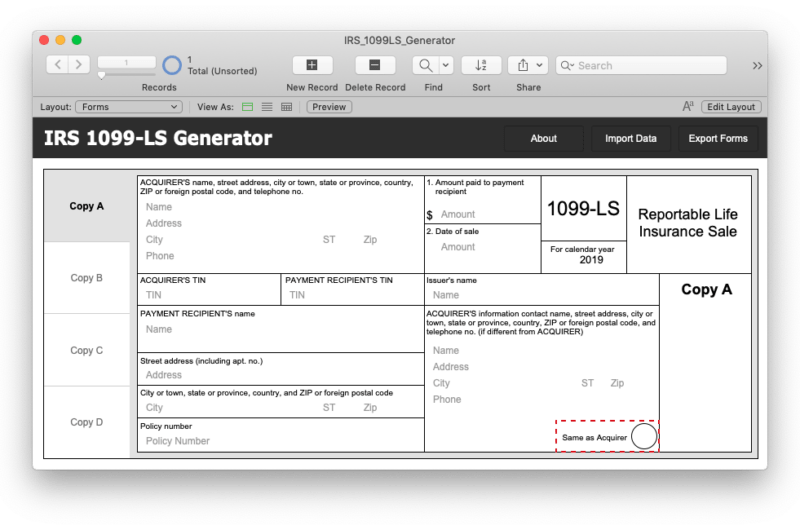Click the New Record plus icon
The width and height of the screenshot is (800, 530).
312,65
